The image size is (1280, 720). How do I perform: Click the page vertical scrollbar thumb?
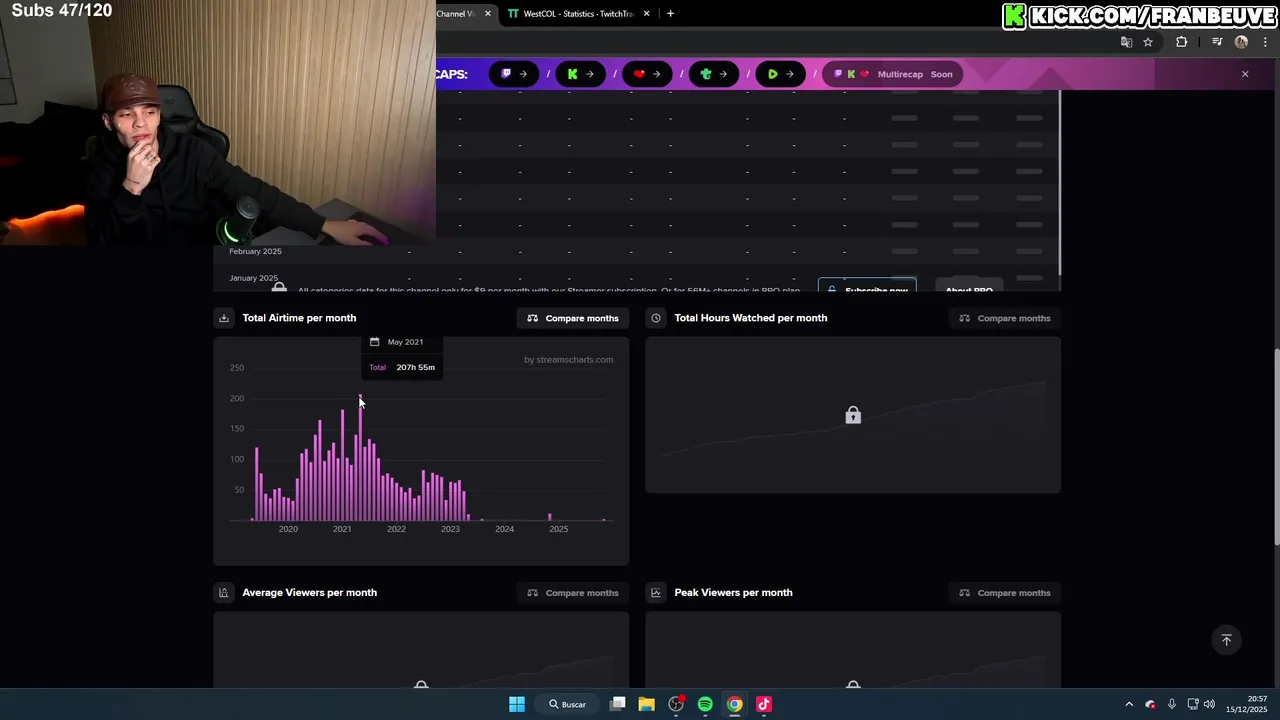(x=1276, y=447)
